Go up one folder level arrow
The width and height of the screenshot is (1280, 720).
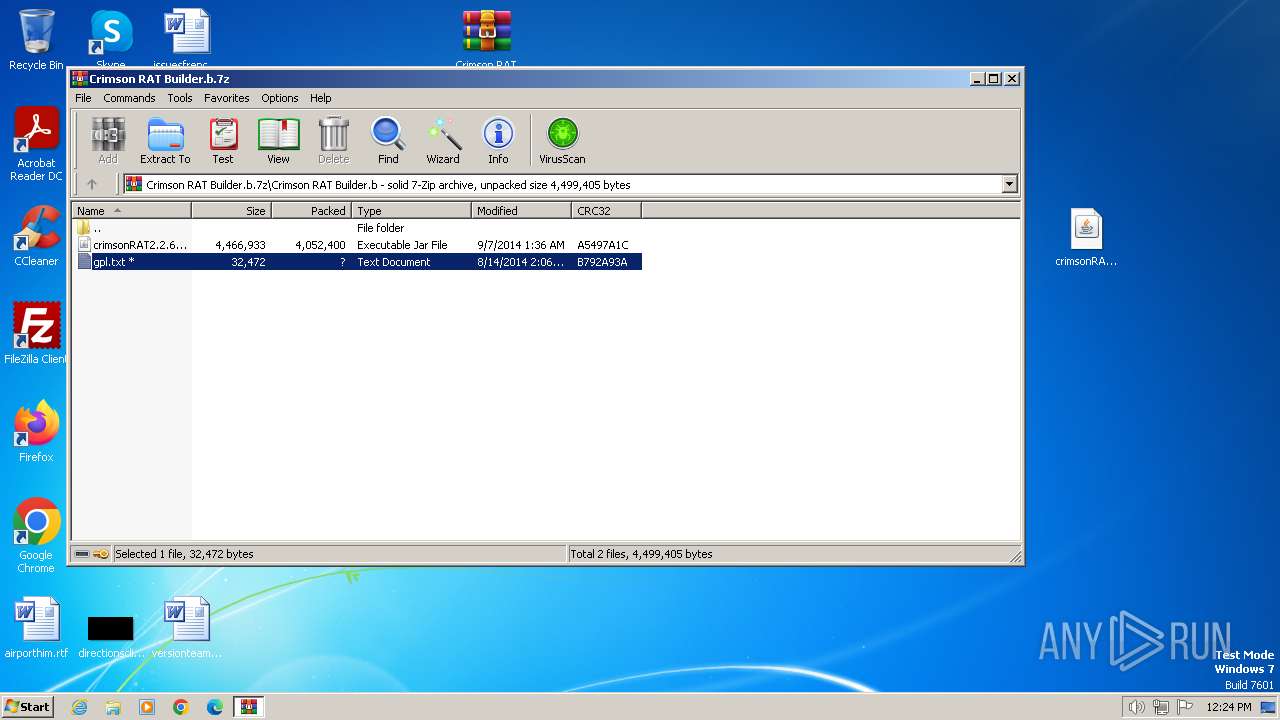click(92, 184)
